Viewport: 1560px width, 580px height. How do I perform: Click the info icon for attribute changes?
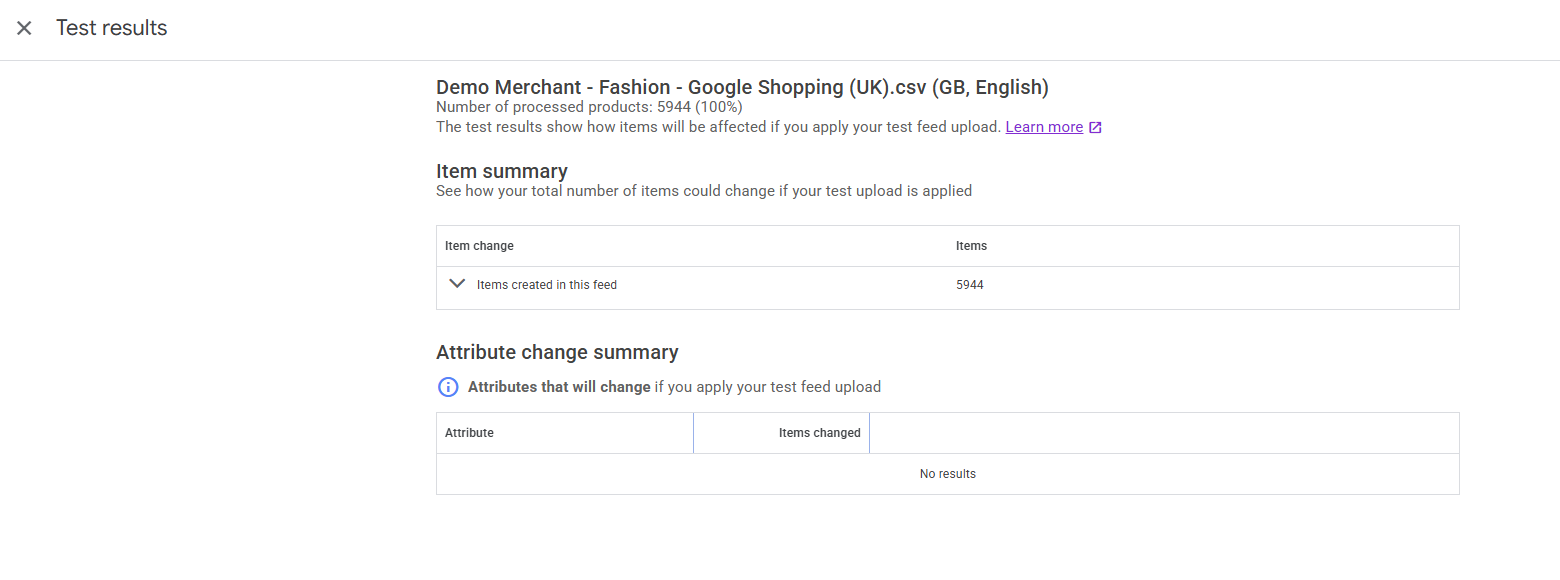(x=448, y=387)
